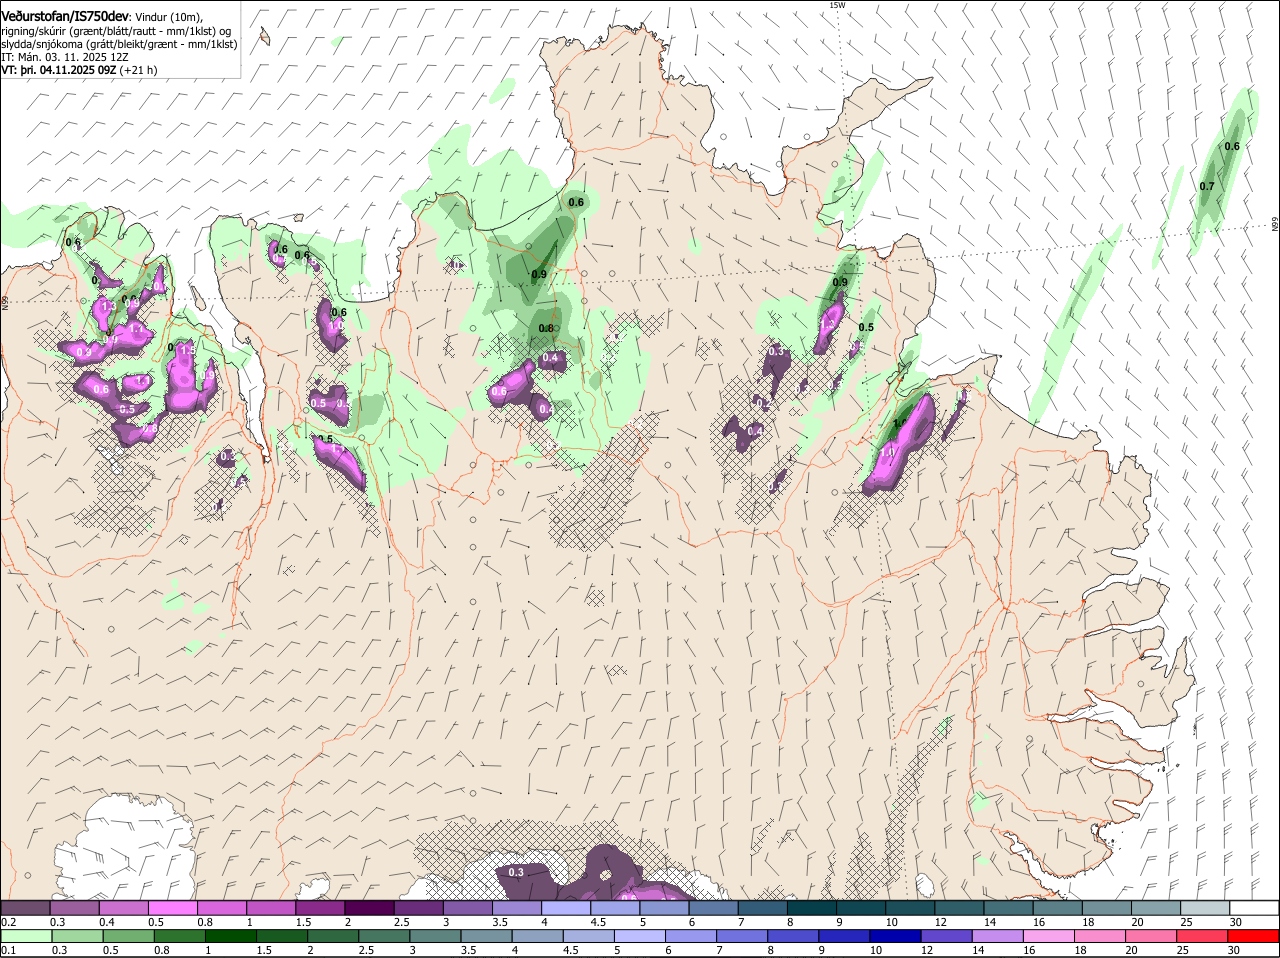The width and height of the screenshot is (1280, 958).
Task: Pick the rain legend swatch between 3 and 3.5
Action: click(x=435, y=935)
